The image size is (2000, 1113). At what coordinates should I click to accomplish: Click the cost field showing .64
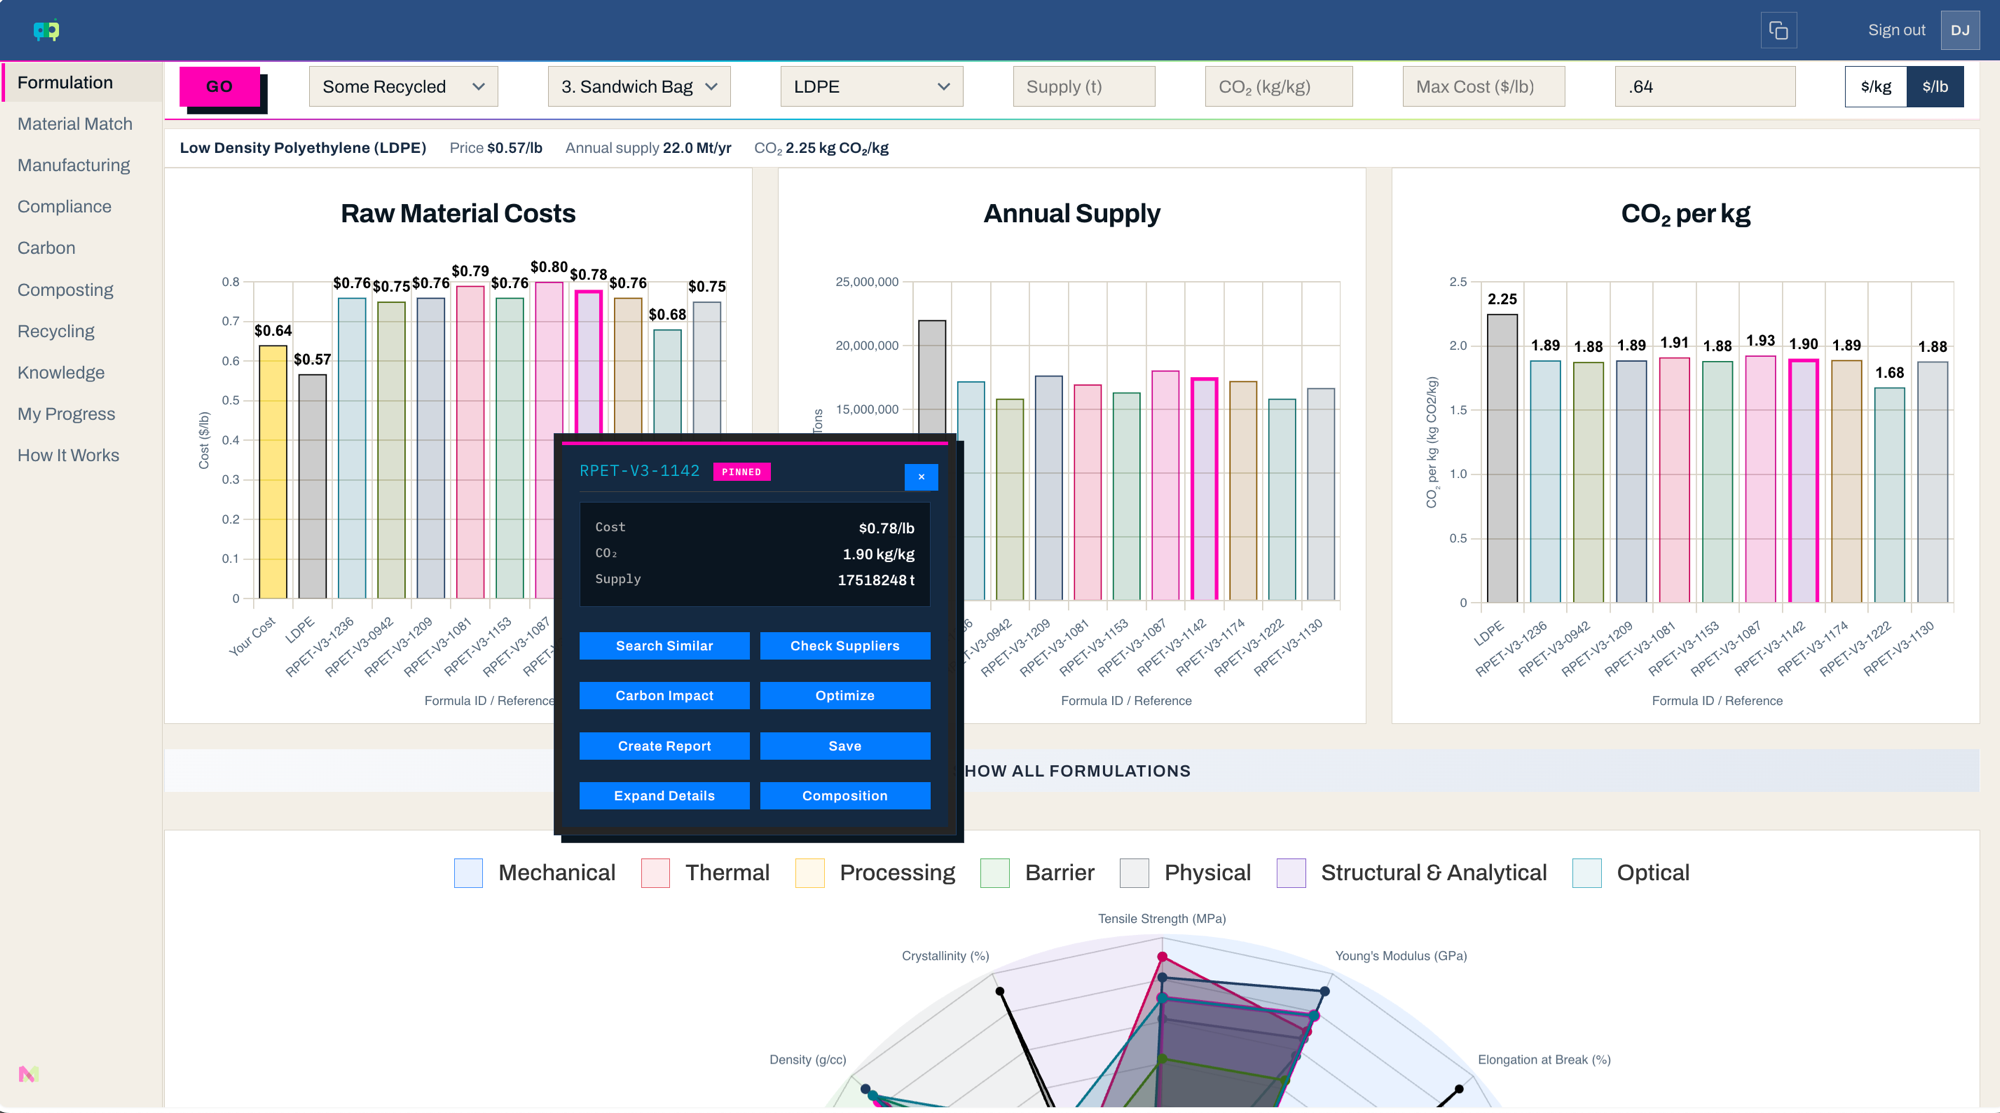1705,87
